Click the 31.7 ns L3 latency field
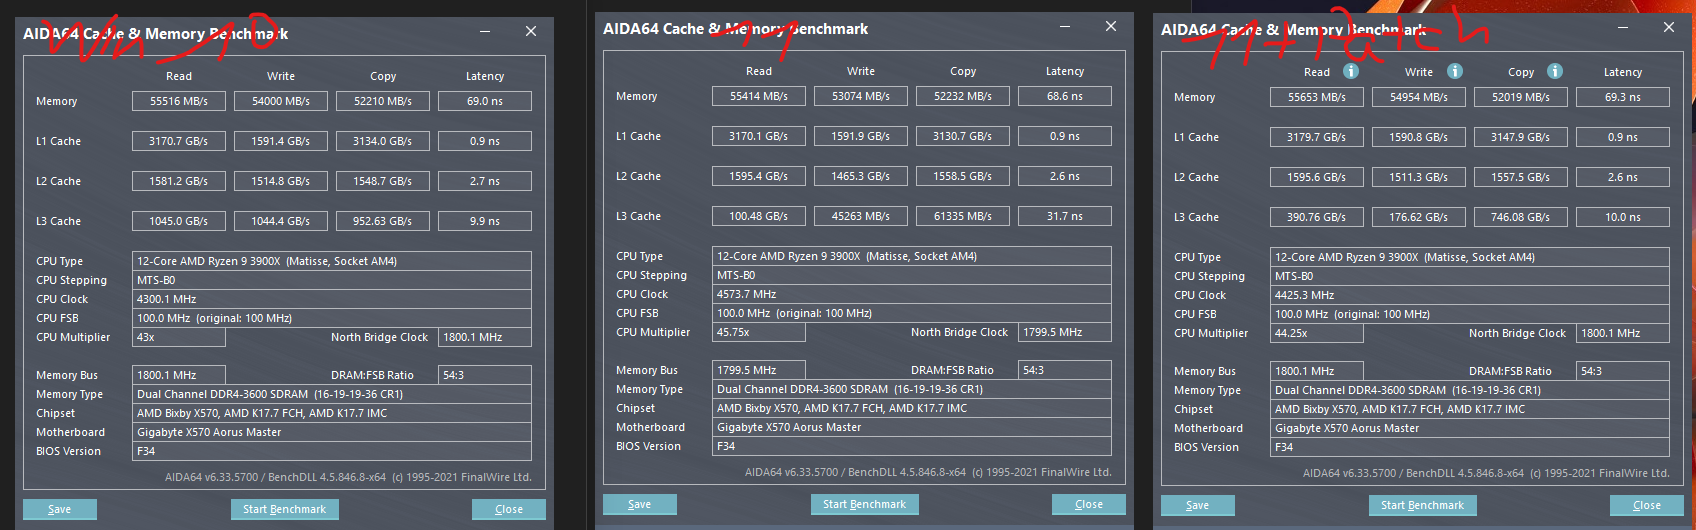This screenshot has width=1696, height=530. click(x=1065, y=216)
